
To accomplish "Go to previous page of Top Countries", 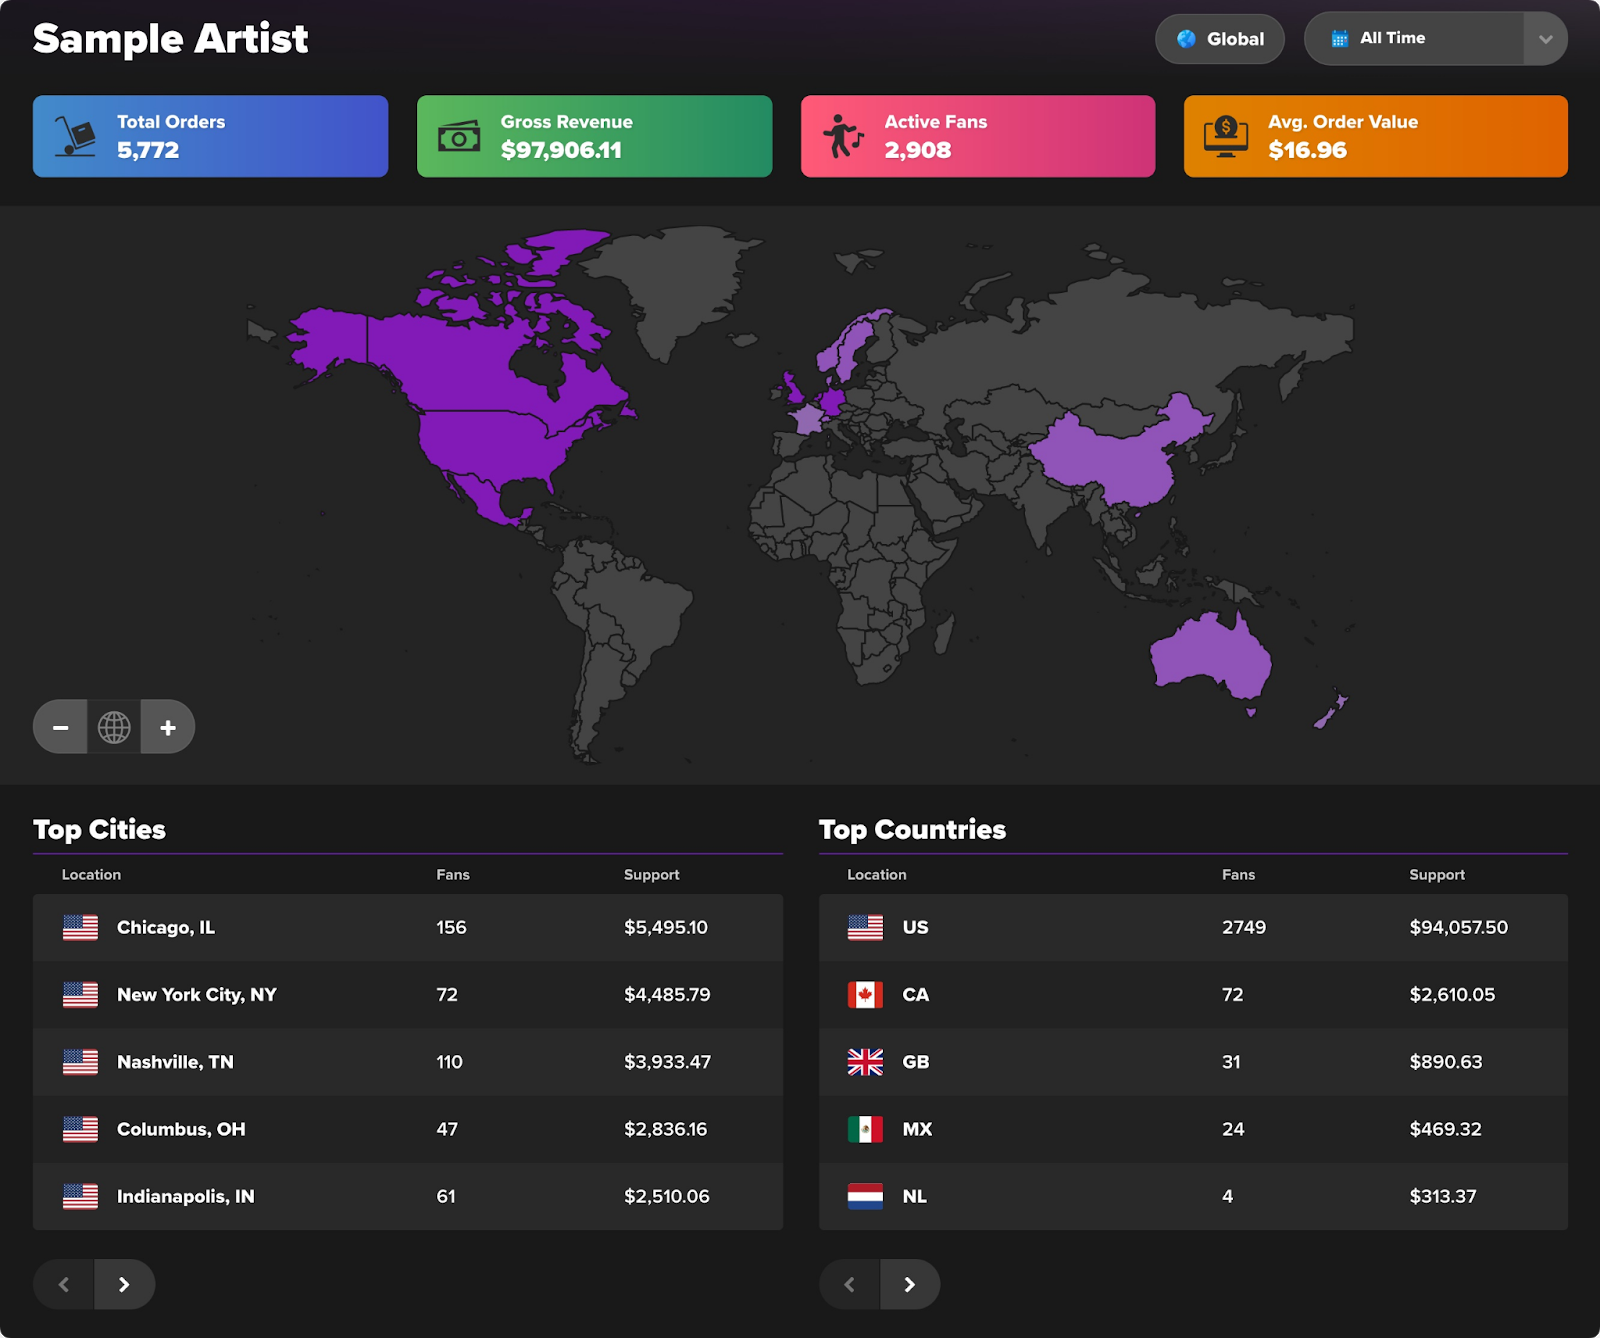I will (x=849, y=1284).
